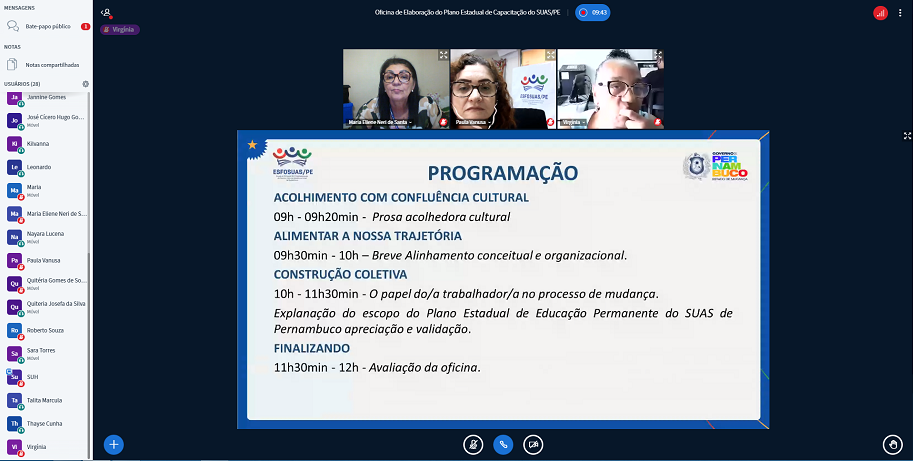Click the Virginia talking indicator badge
Image resolution: width=913 pixels, height=461 pixels.
[119, 30]
